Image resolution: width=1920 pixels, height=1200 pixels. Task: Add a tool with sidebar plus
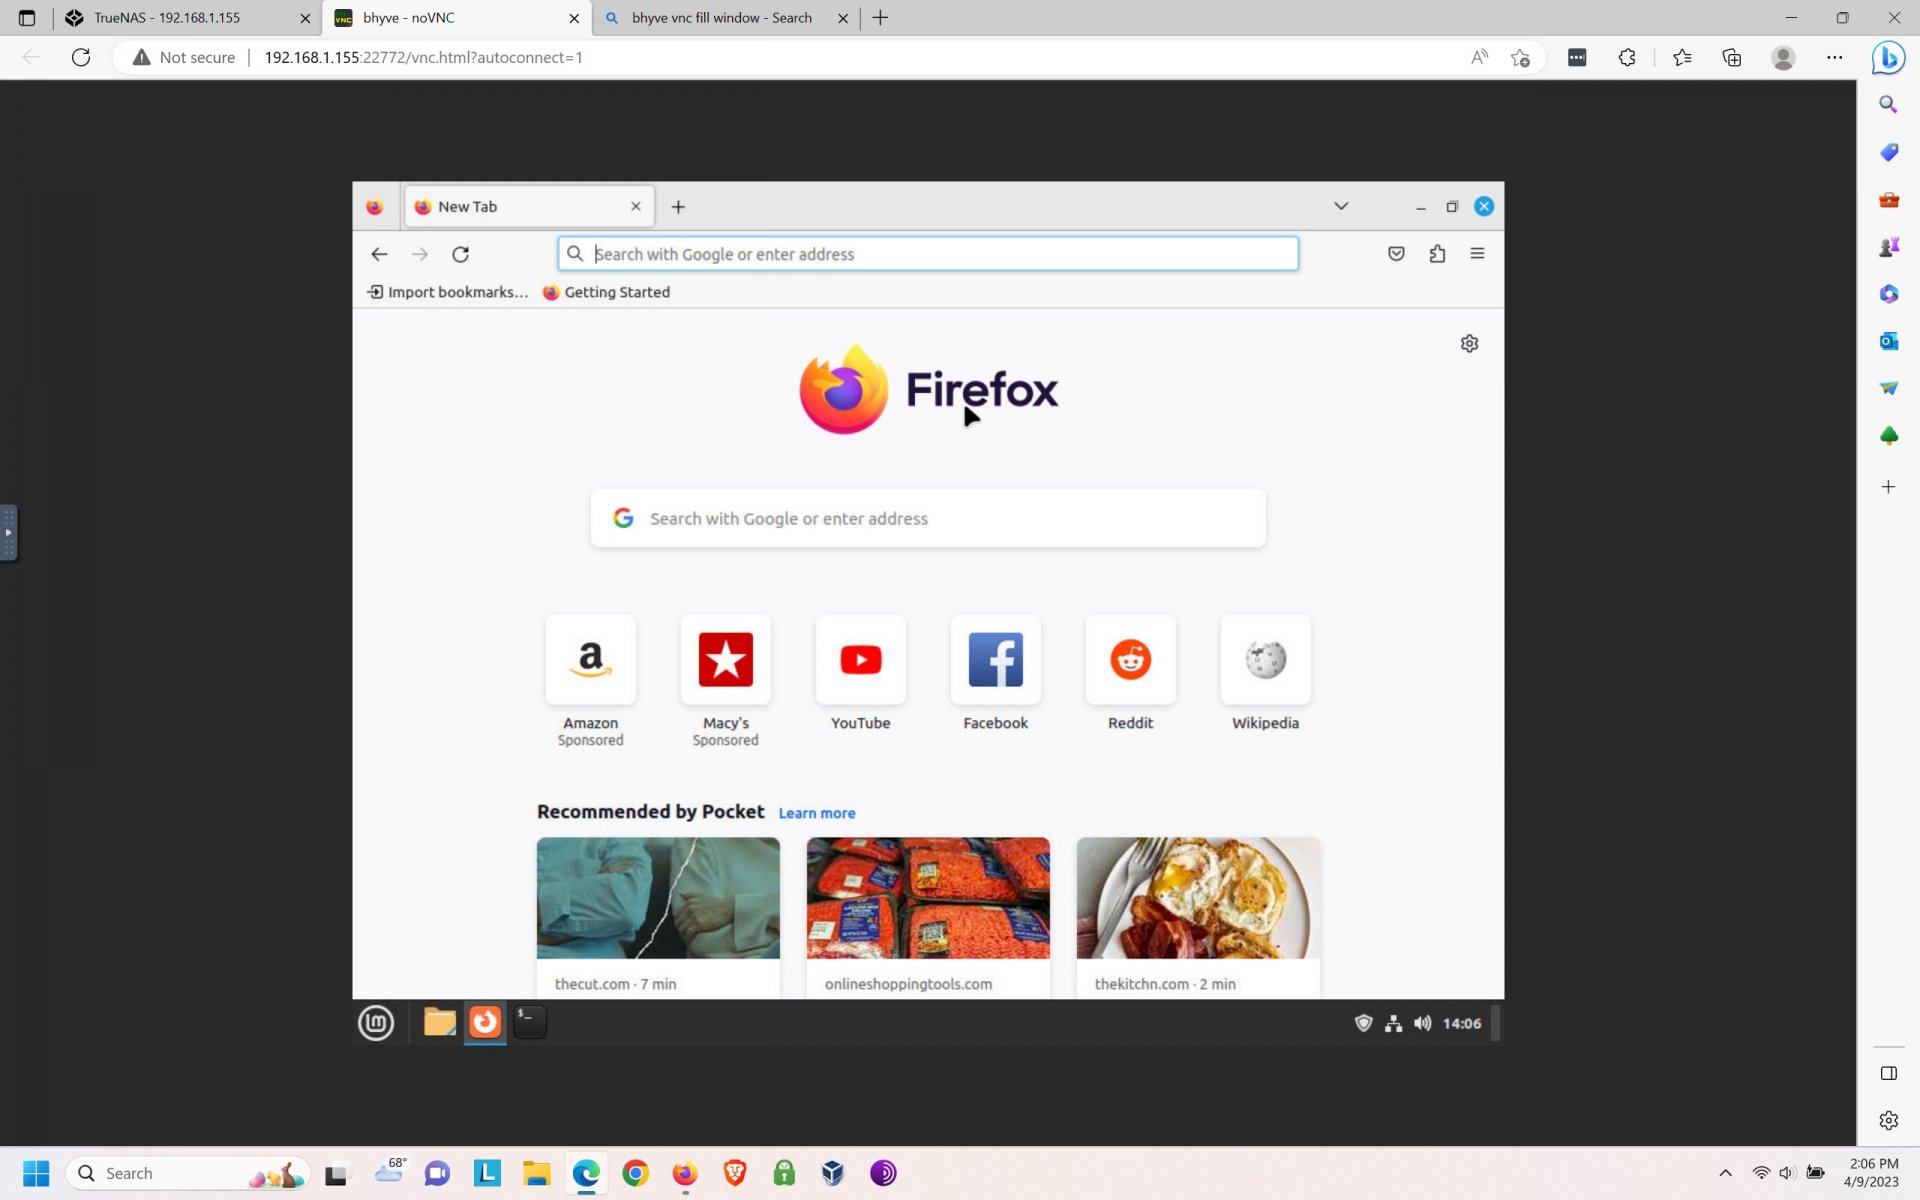[x=1888, y=487]
